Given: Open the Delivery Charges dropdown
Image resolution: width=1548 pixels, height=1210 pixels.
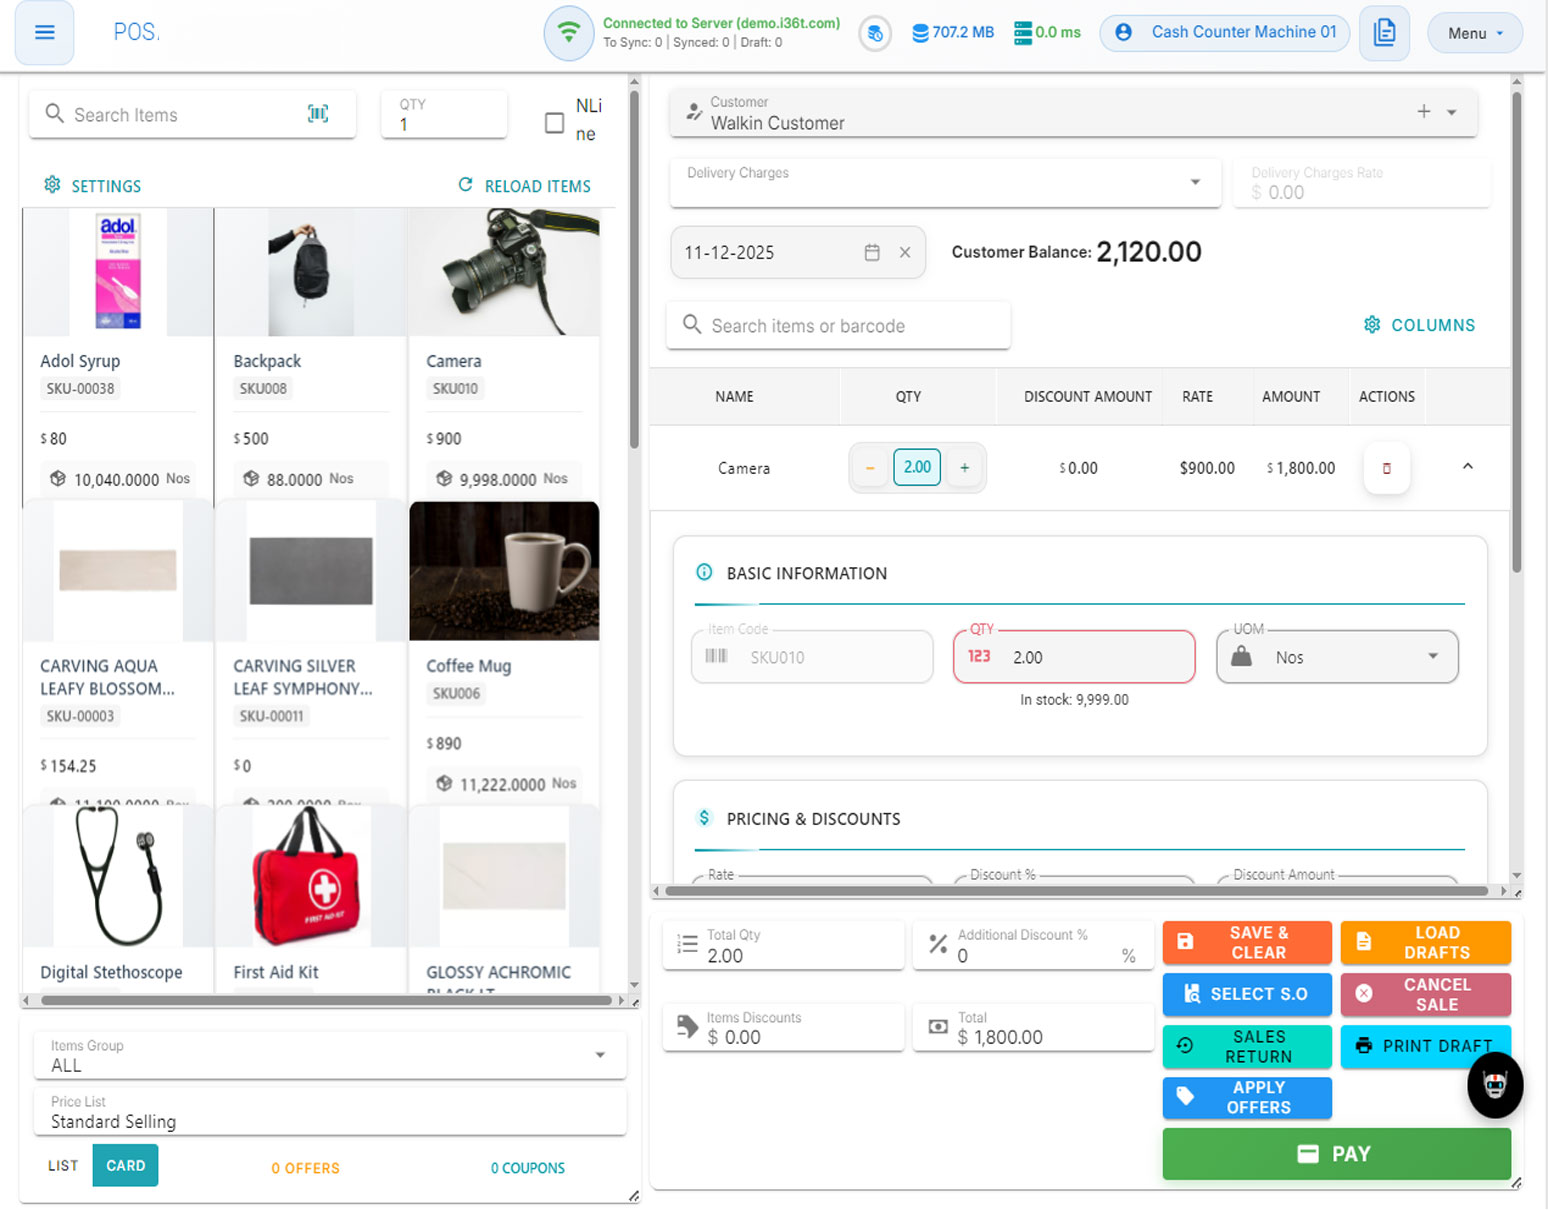Looking at the screenshot, I should (x=1194, y=182).
